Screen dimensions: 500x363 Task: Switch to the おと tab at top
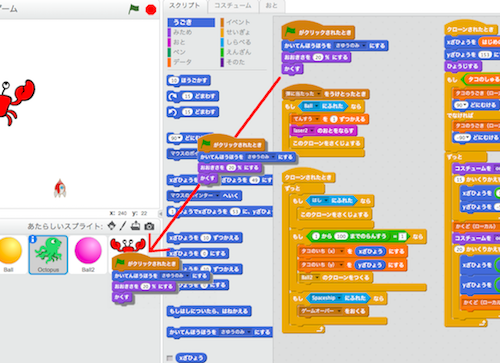(x=272, y=6)
